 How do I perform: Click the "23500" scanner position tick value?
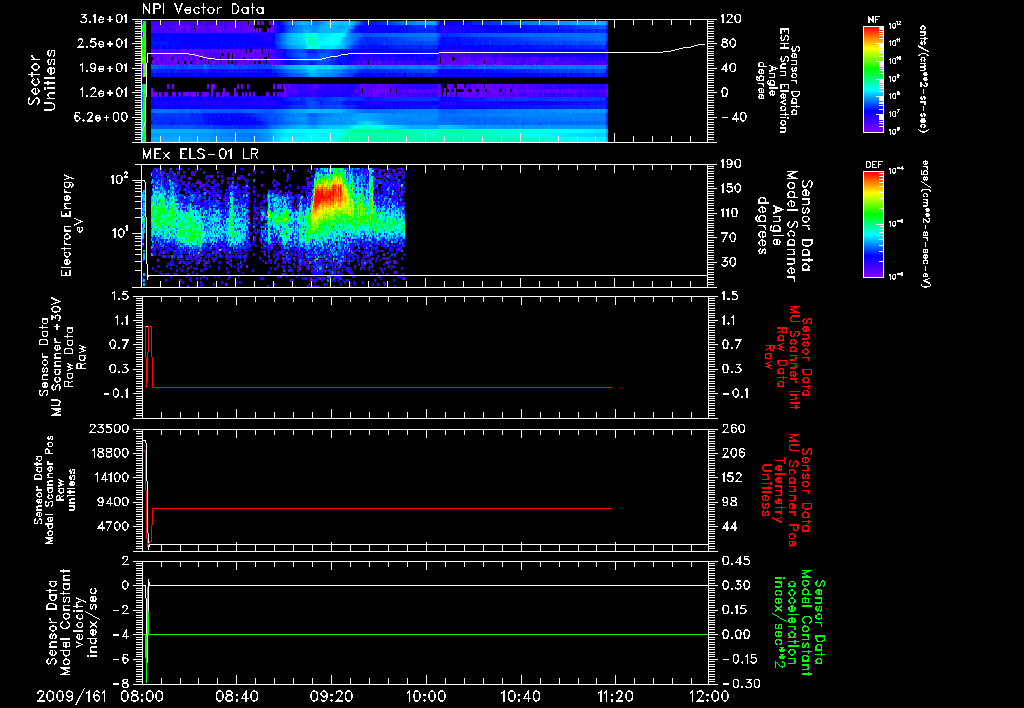109,429
